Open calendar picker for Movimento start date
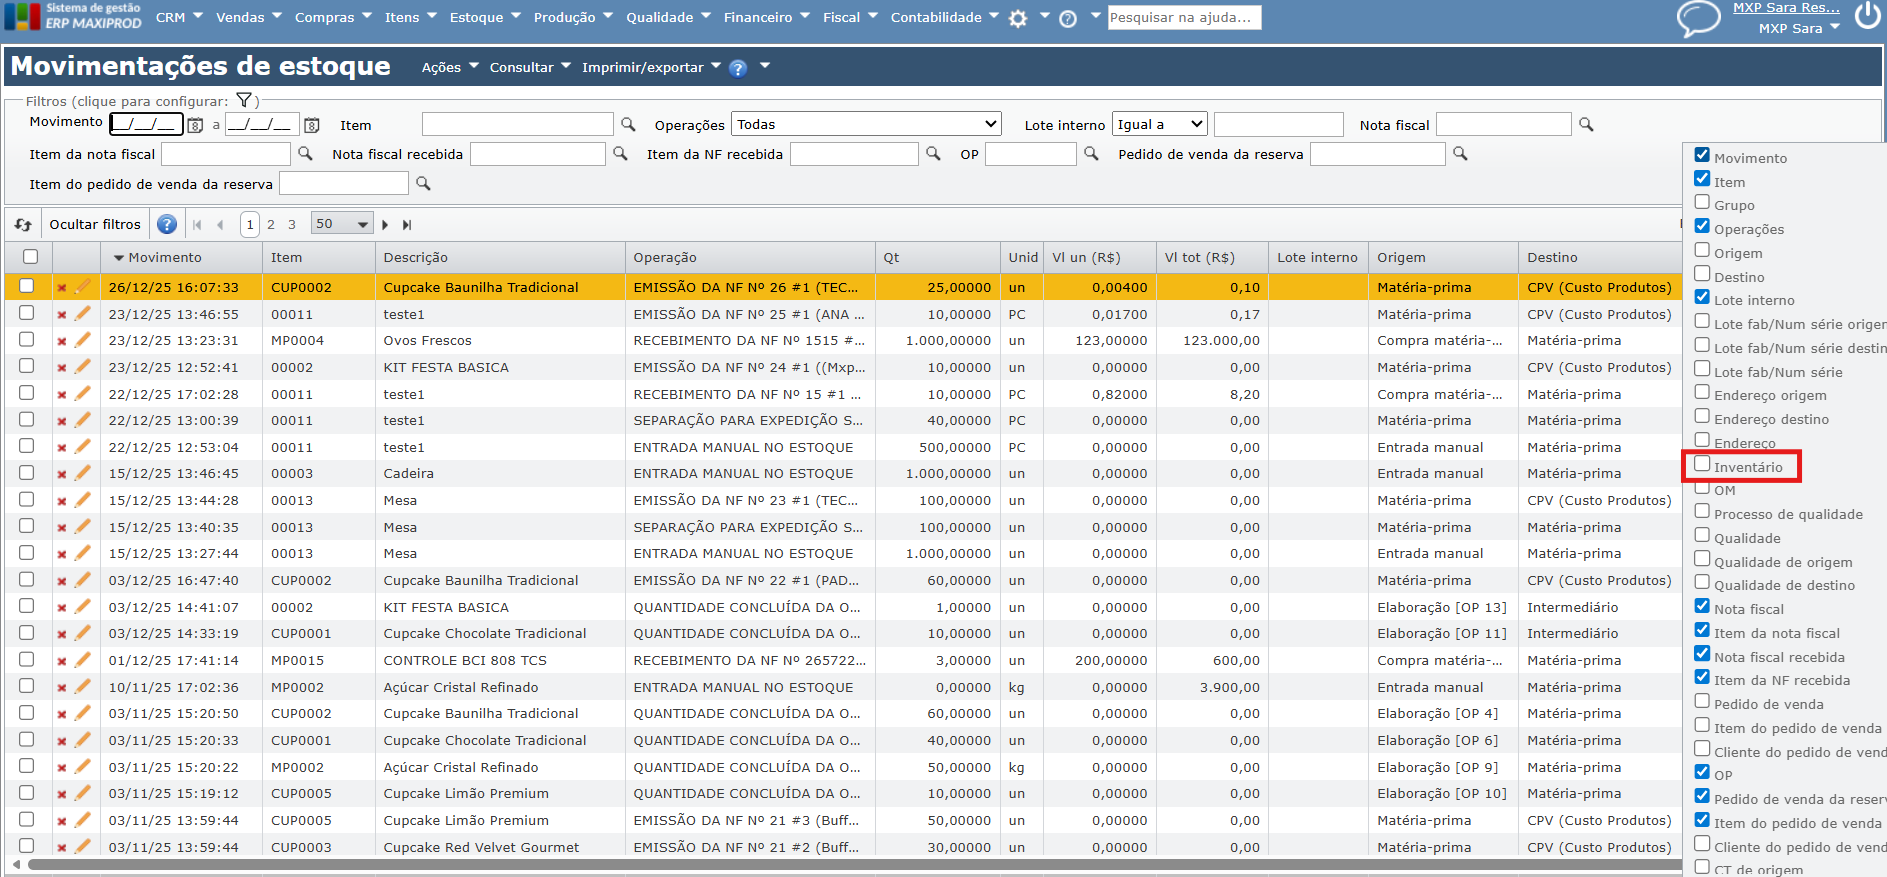Viewport: 1887px width, 877px height. pyautogui.click(x=195, y=125)
